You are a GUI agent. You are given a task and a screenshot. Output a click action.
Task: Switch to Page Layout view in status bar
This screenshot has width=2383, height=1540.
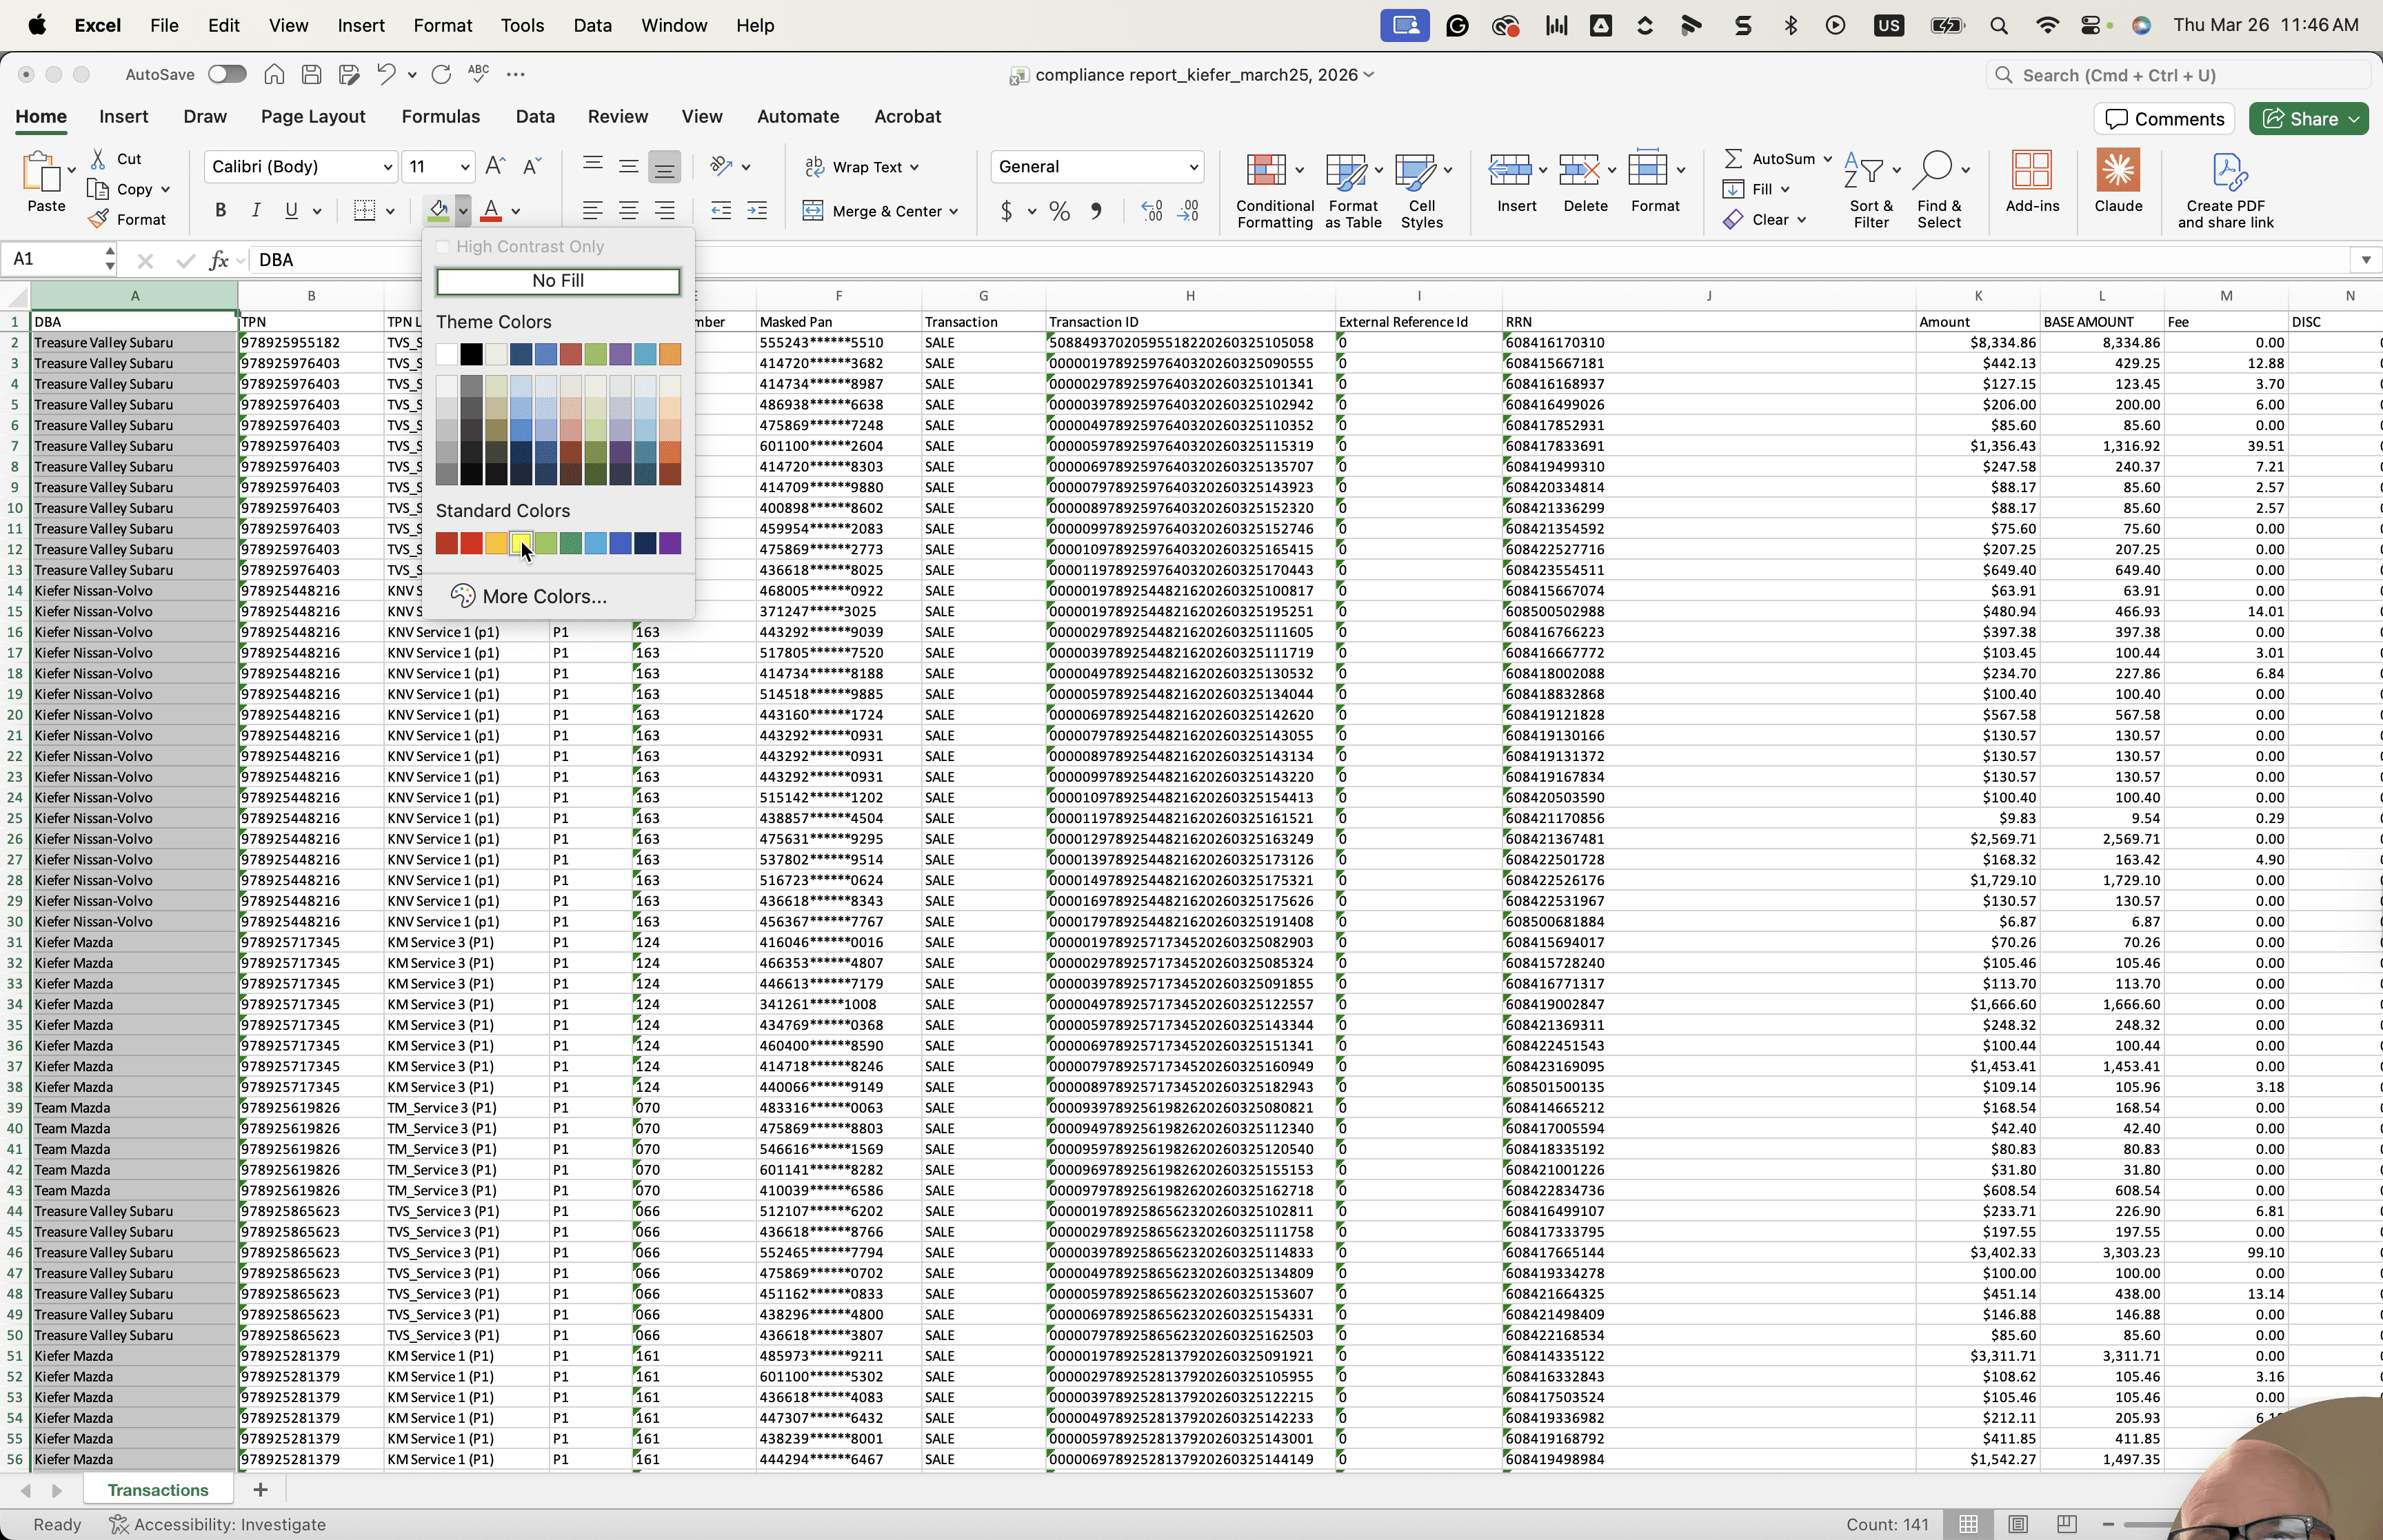pos(2018,1524)
